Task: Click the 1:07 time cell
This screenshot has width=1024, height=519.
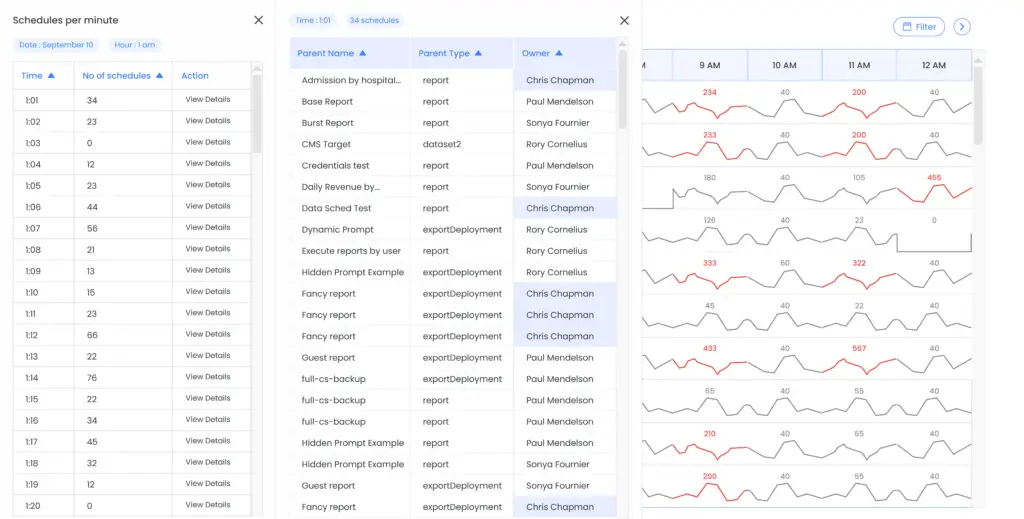Action: [x=33, y=228]
